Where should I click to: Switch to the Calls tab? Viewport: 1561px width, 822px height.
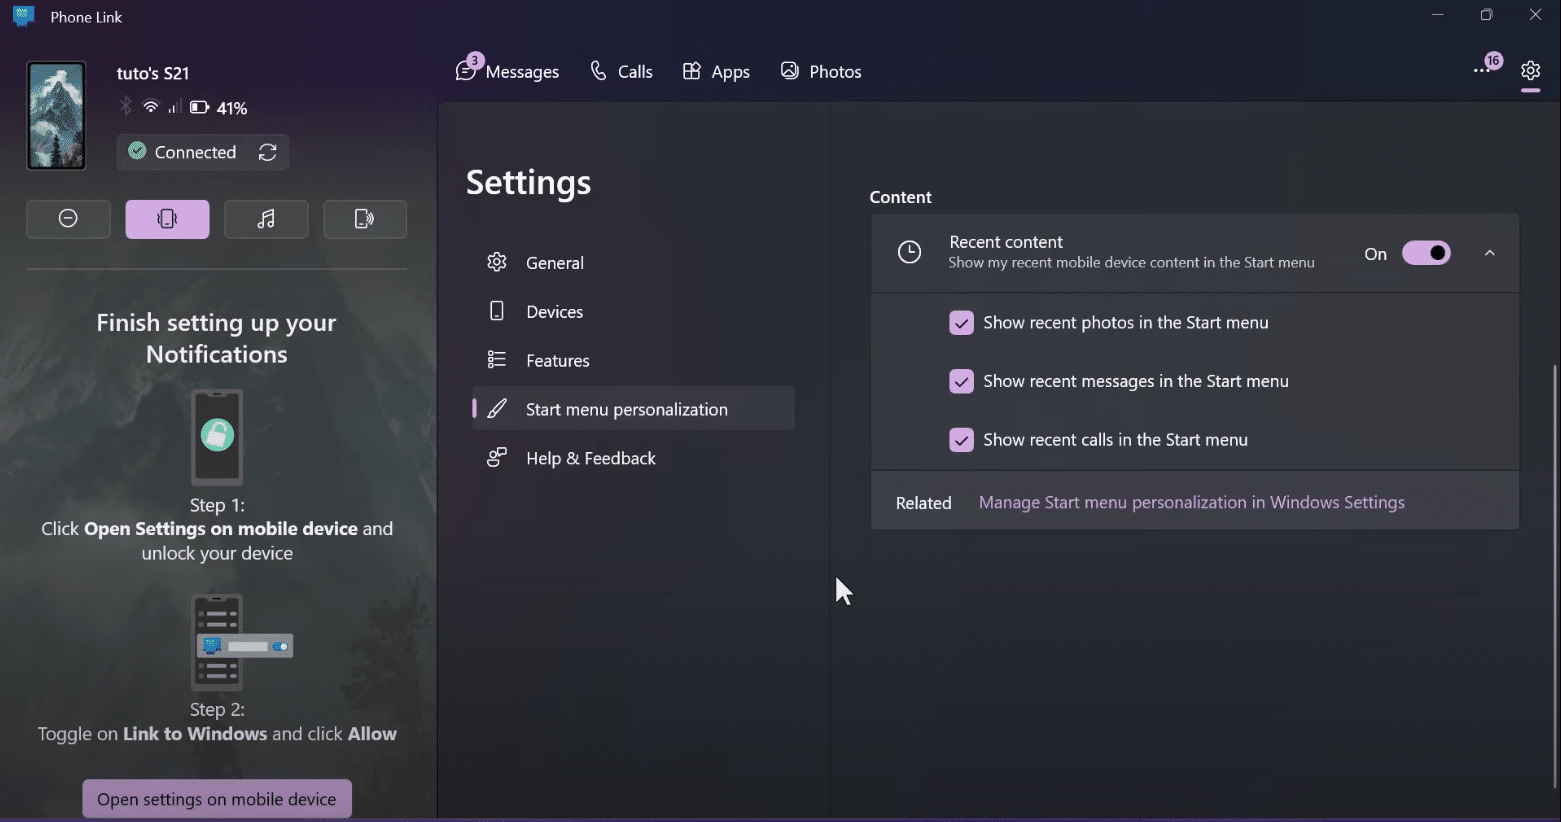point(621,71)
